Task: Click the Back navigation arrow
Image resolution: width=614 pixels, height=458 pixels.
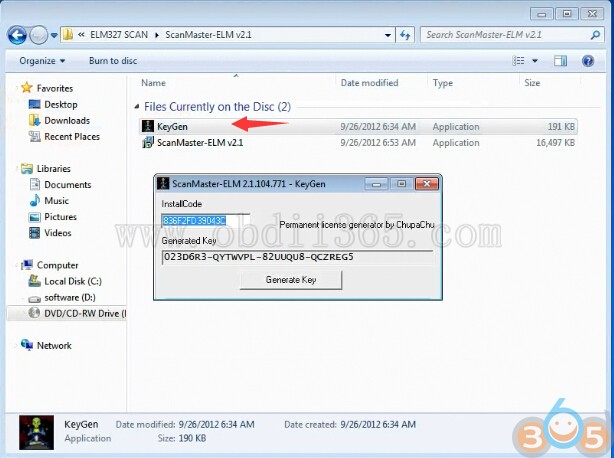Action: point(16,35)
